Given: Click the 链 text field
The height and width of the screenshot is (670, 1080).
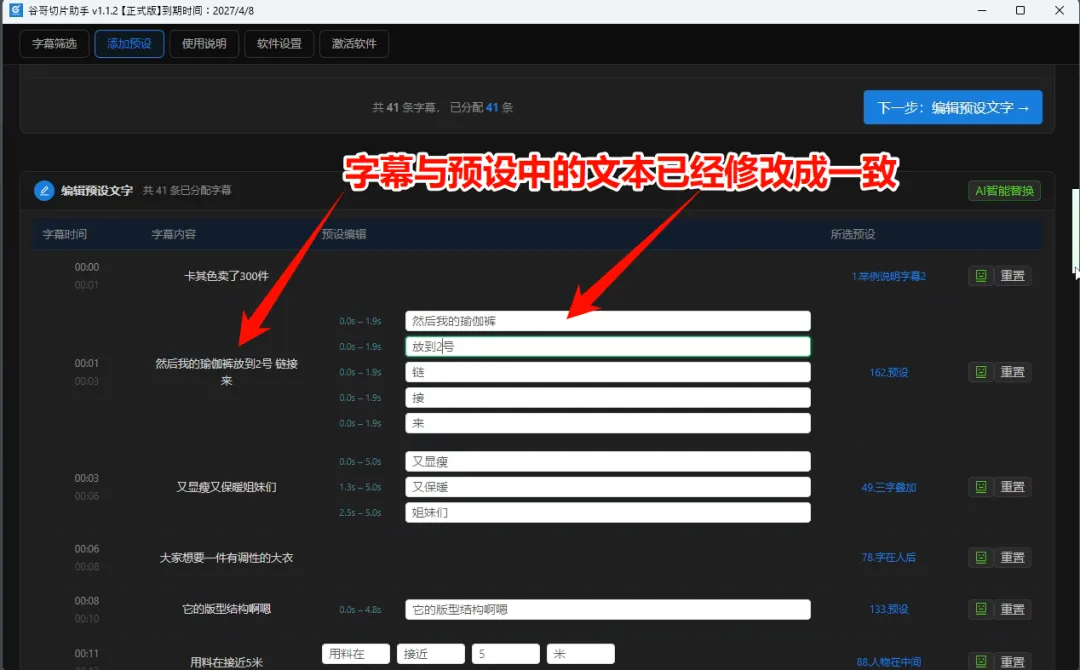Looking at the screenshot, I should [608, 372].
